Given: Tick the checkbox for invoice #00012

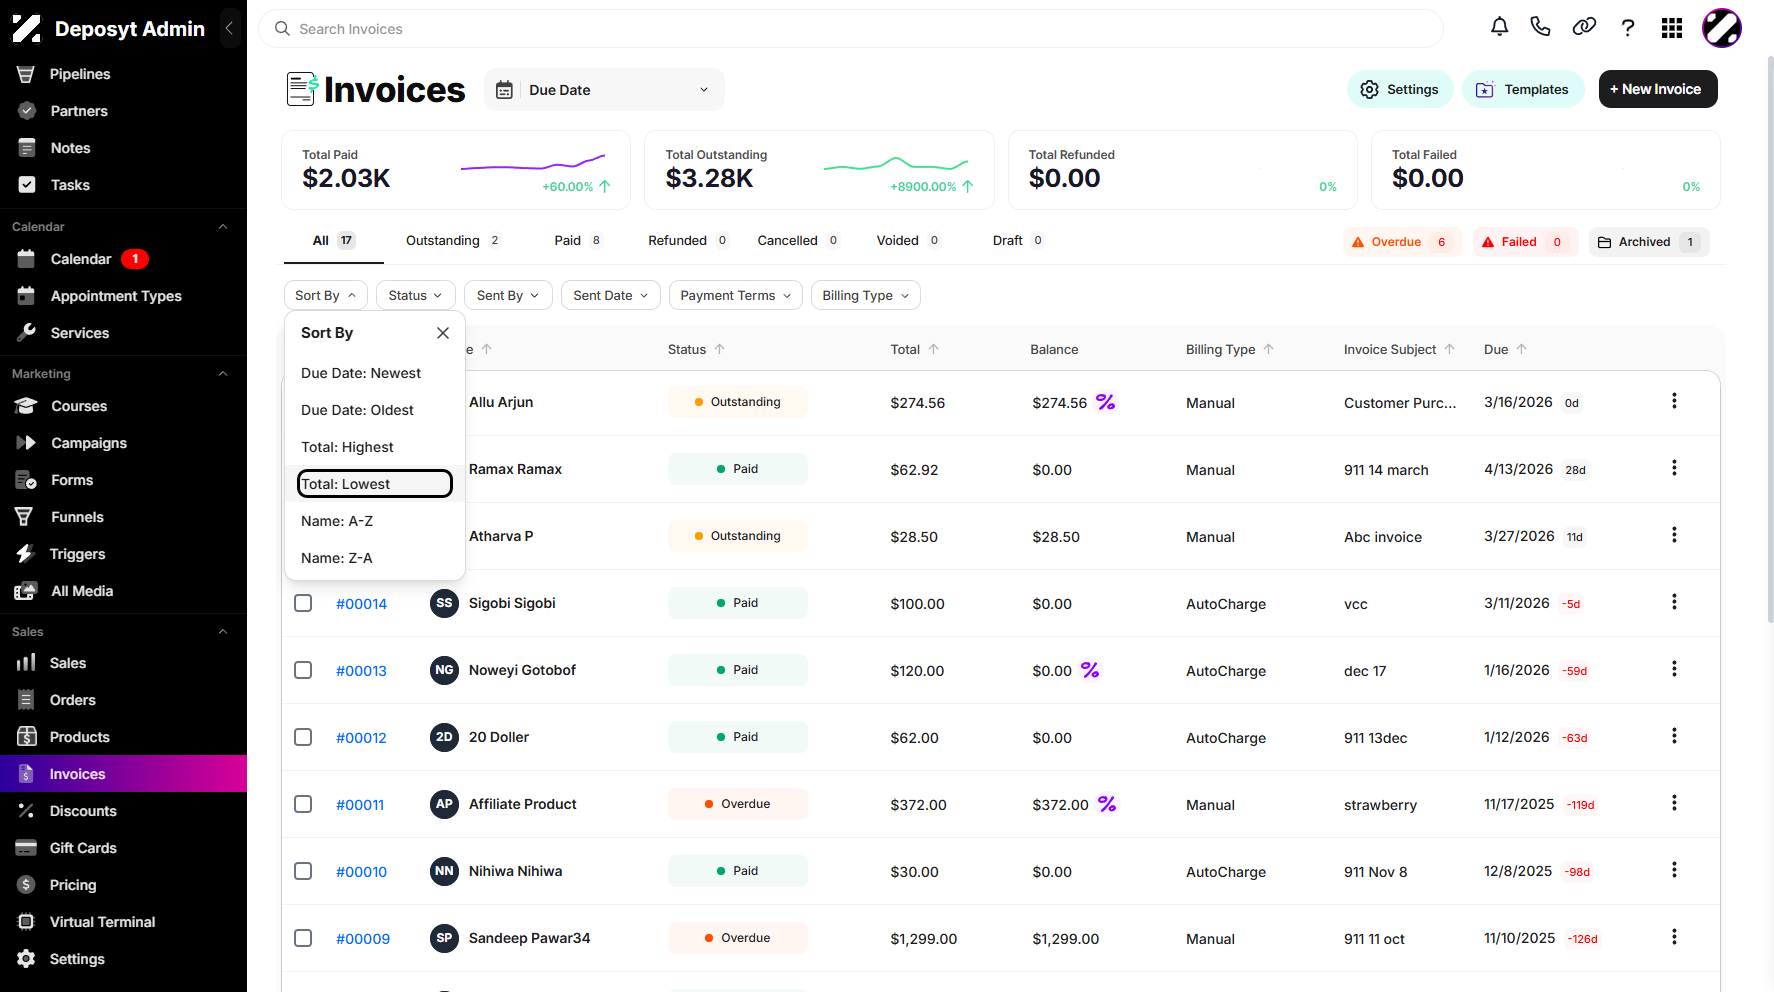Looking at the screenshot, I should 303,737.
